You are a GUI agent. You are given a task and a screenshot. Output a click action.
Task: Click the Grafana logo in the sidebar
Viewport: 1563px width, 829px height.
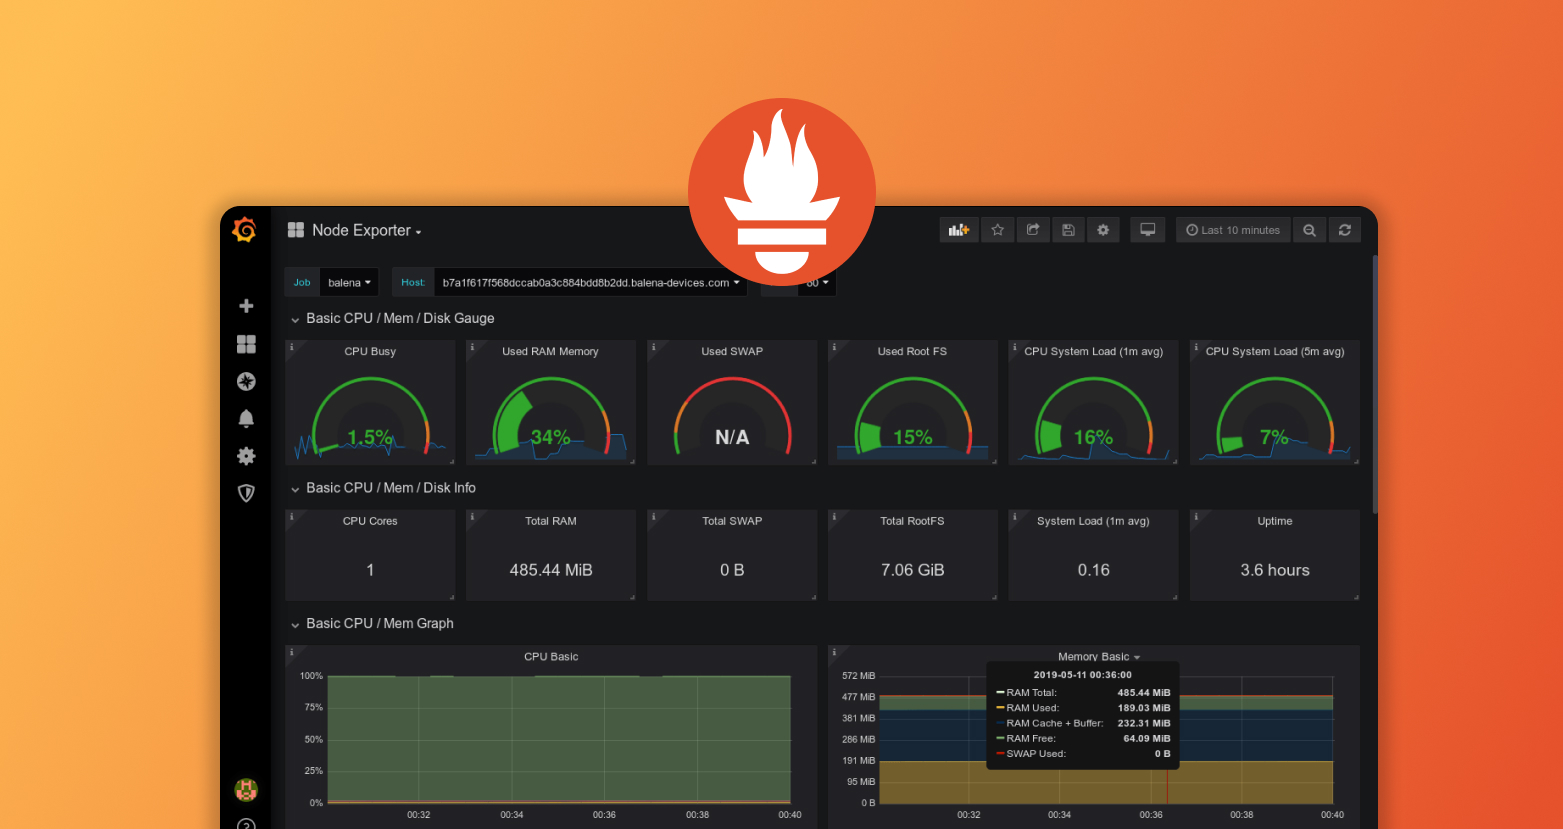point(245,230)
